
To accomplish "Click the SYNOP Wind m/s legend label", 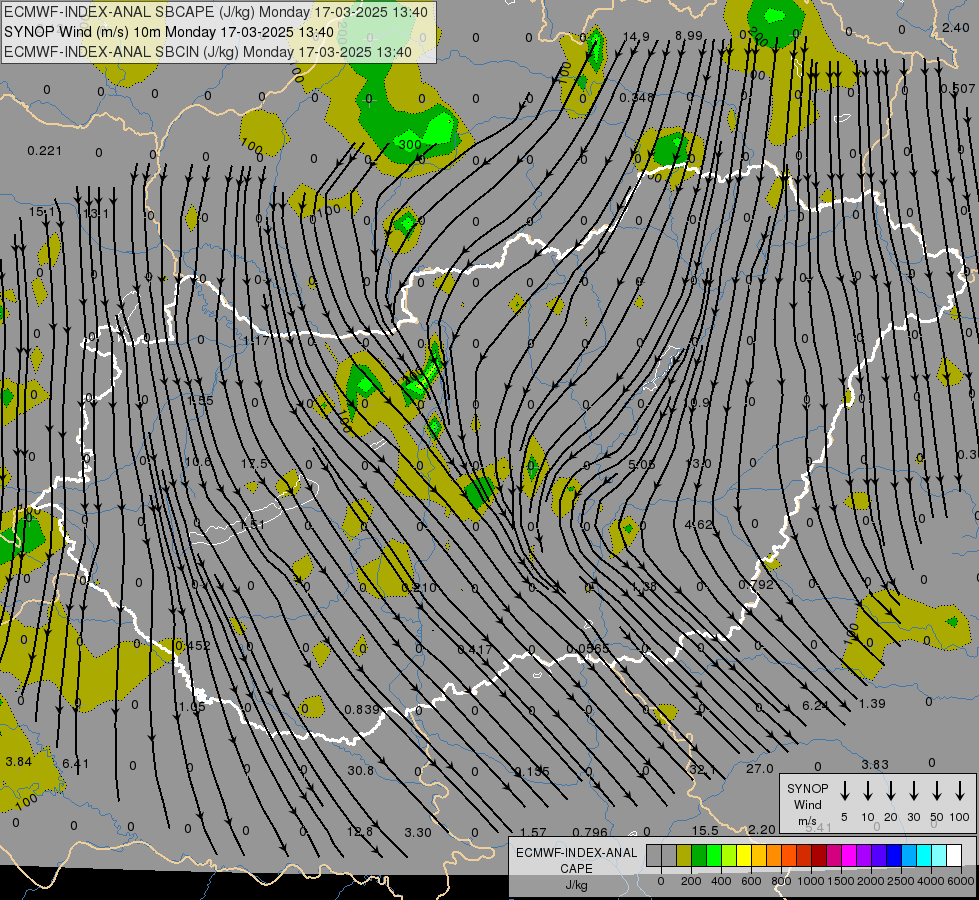I will click(807, 804).
